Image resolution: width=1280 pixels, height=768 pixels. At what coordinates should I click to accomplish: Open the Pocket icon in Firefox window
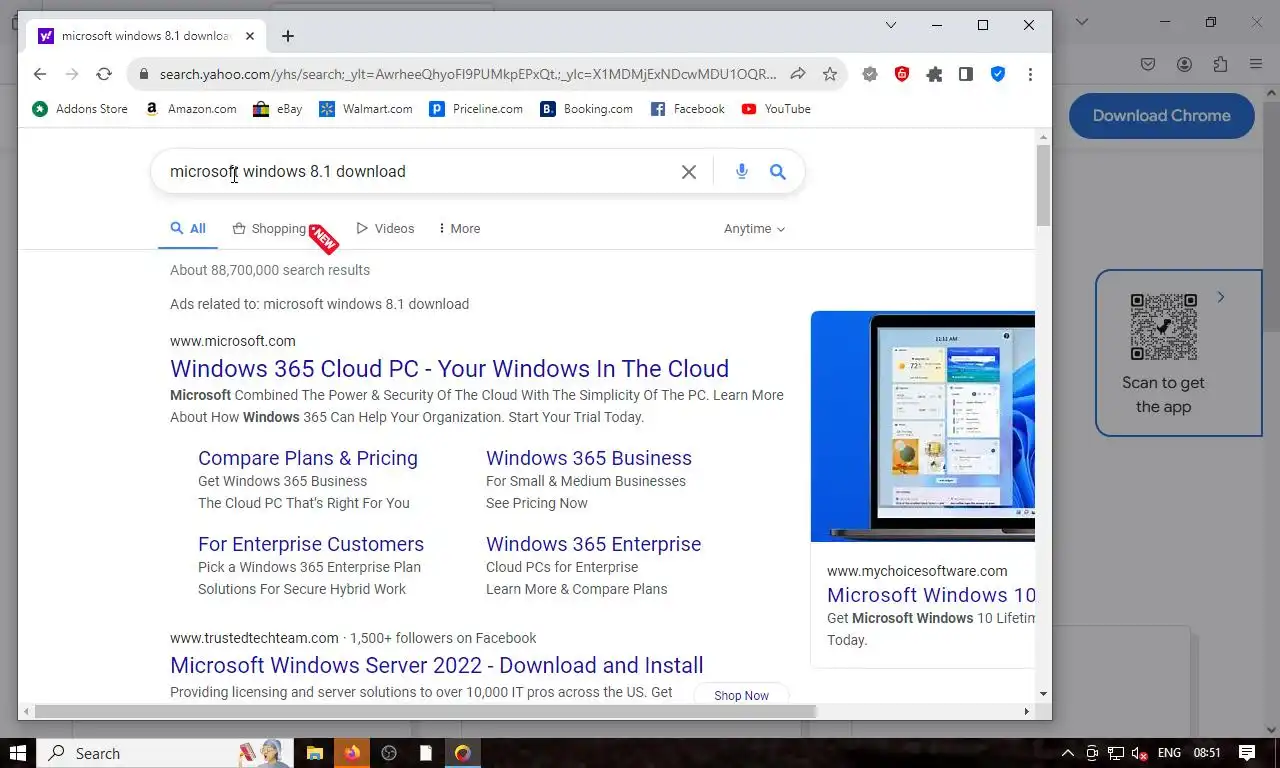point(1149,64)
